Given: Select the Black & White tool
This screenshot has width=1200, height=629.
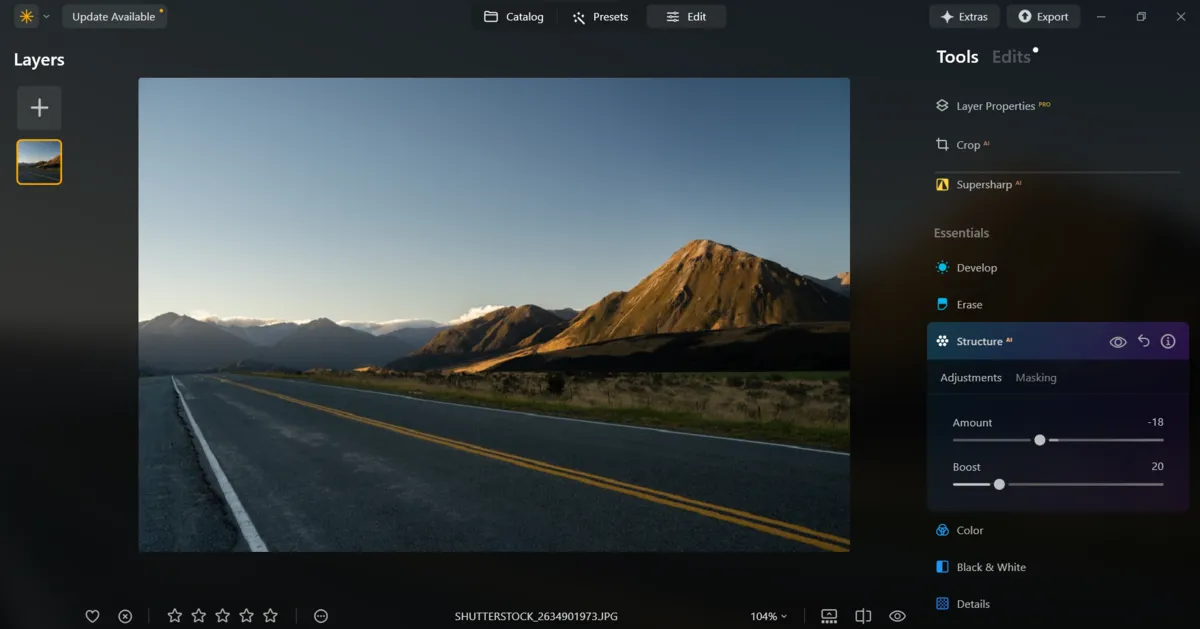Looking at the screenshot, I should coord(990,567).
